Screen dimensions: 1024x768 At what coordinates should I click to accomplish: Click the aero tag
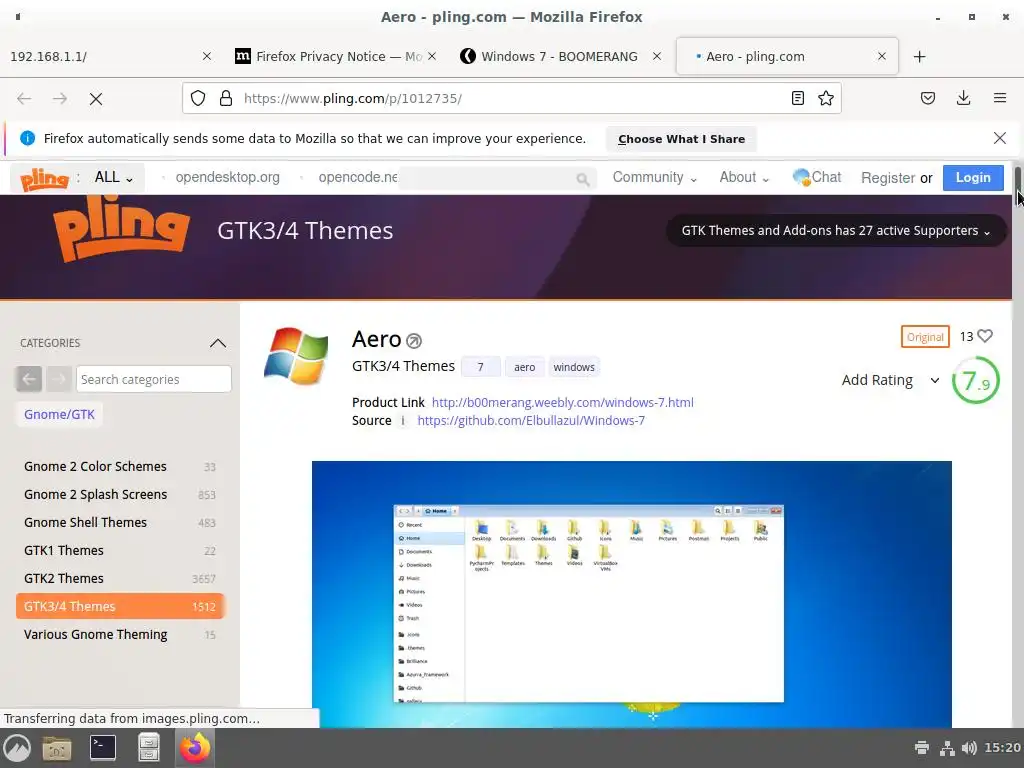tap(524, 367)
